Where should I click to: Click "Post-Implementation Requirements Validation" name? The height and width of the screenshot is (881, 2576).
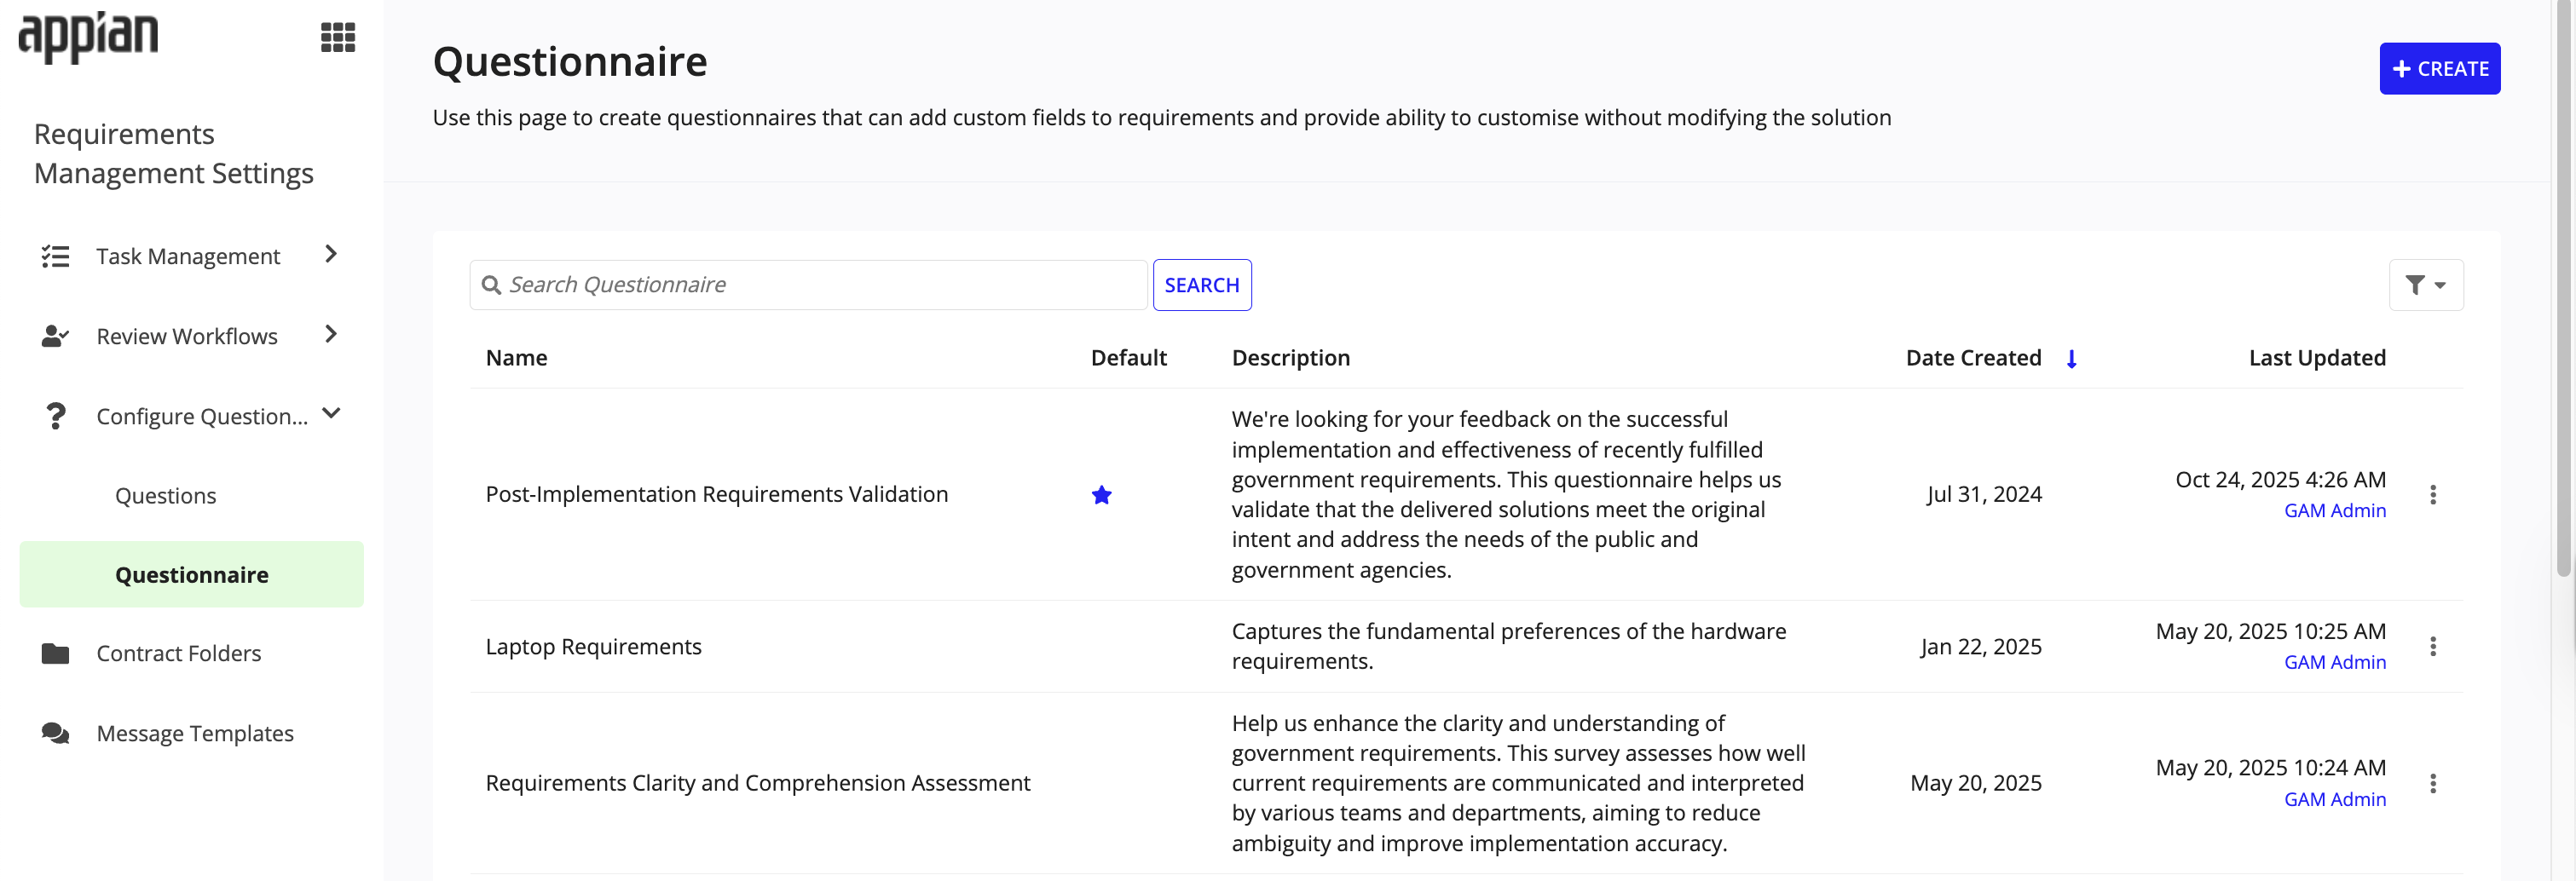coord(717,495)
